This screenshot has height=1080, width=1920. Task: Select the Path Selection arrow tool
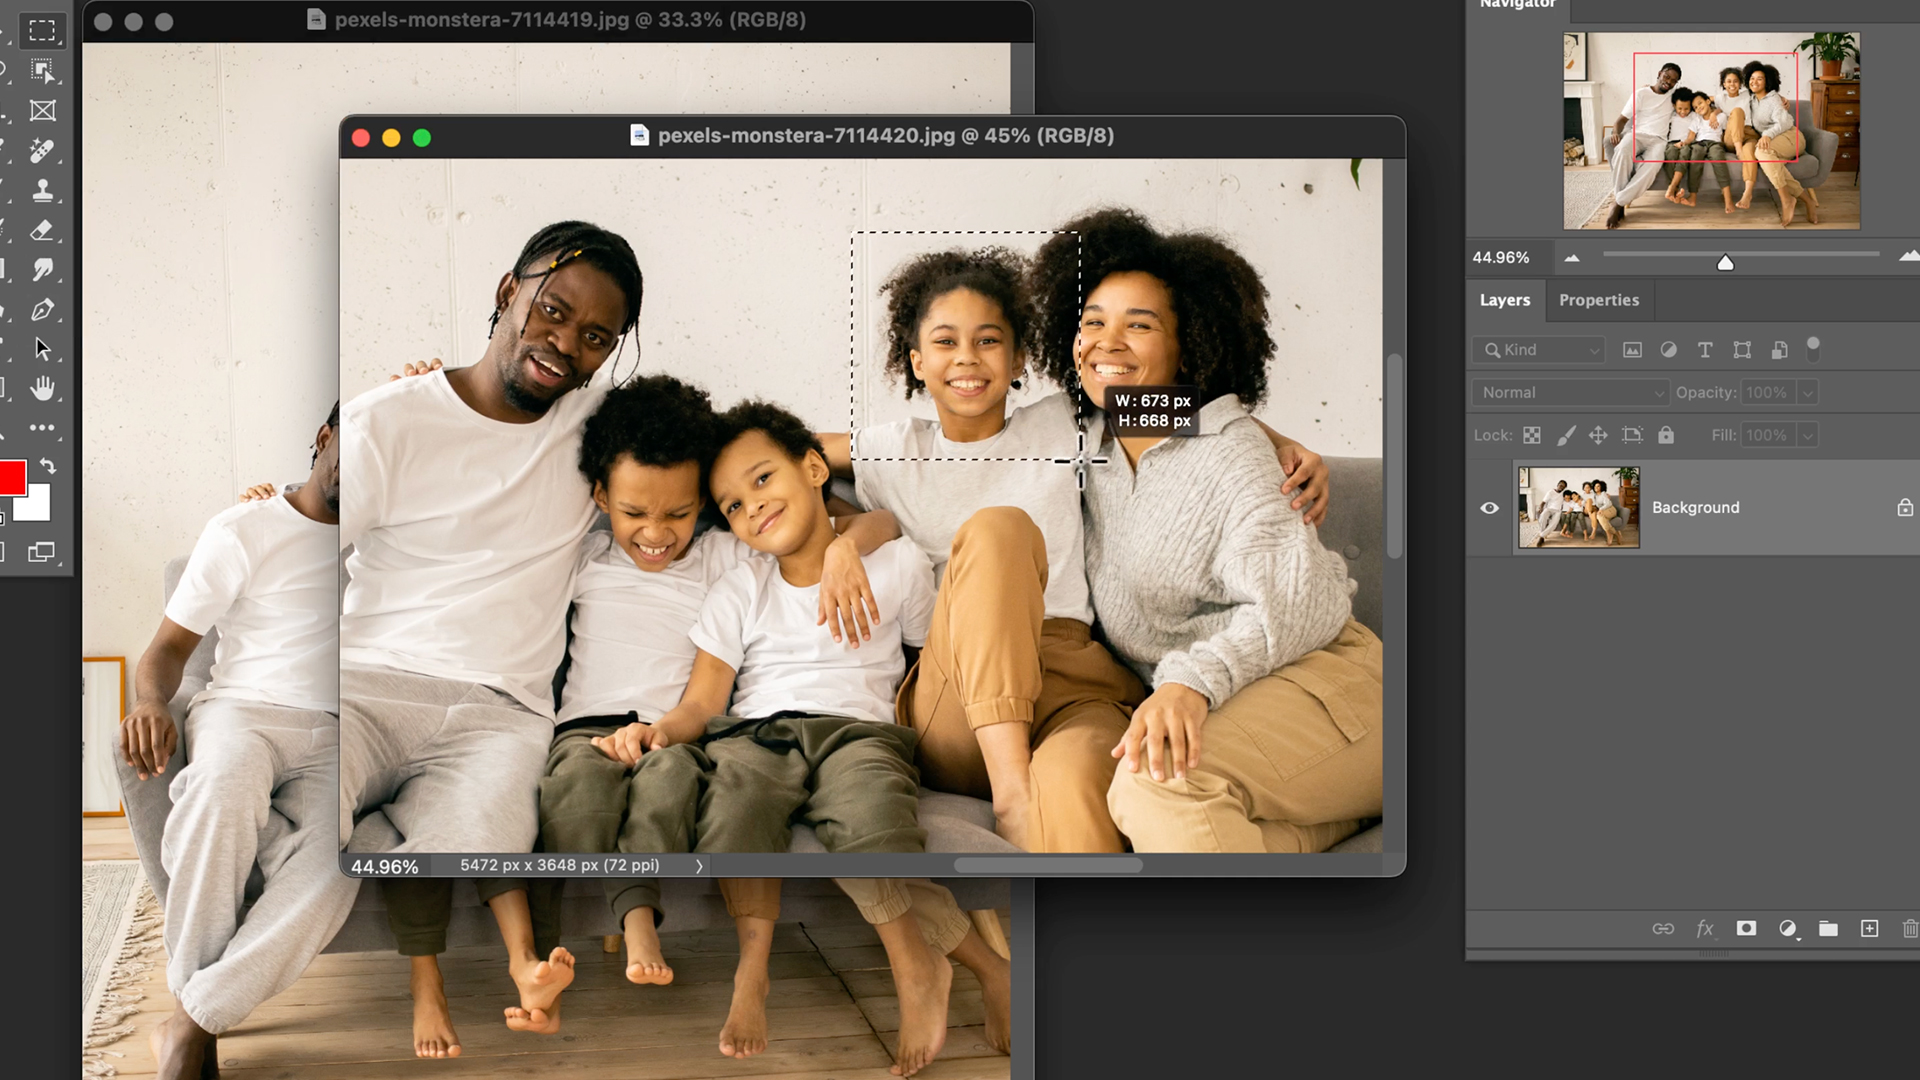point(42,349)
